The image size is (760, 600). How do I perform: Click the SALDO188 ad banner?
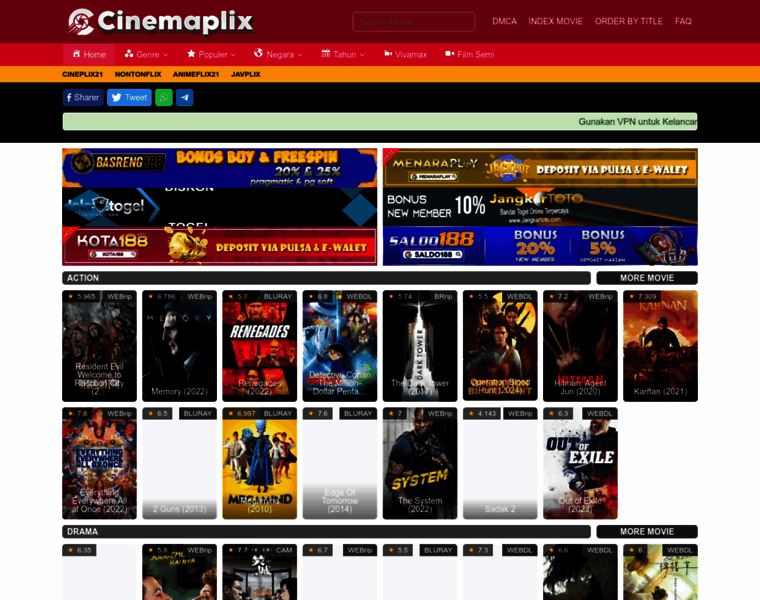tap(540, 246)
